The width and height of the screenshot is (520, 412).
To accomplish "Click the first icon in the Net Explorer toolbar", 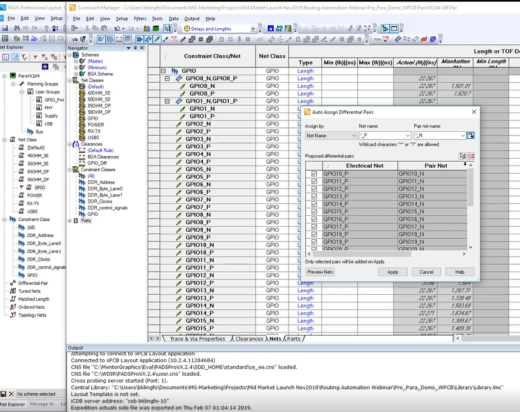I will click(6, 57).
